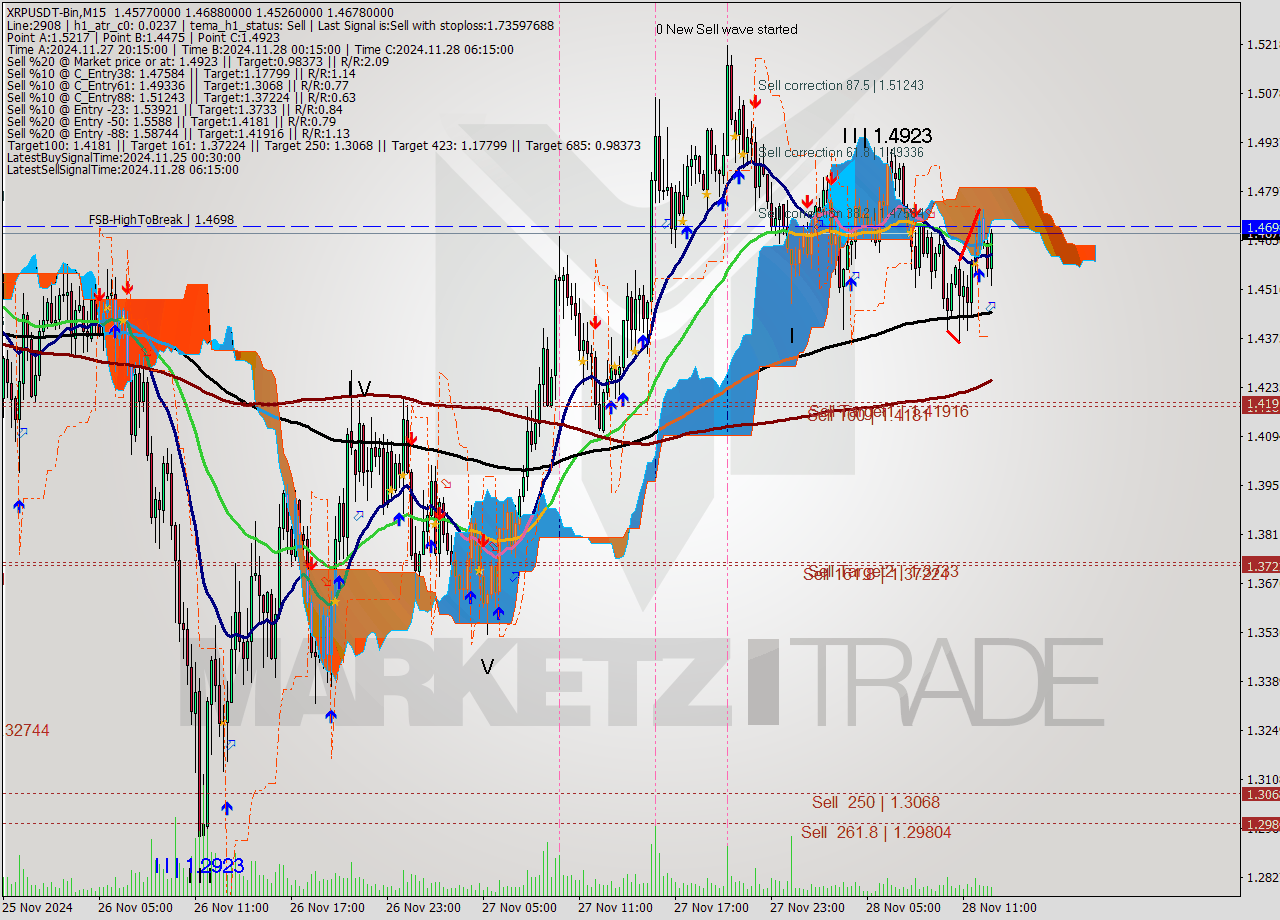The height and width of the screenshot is (920, 1280).
Task: Click the 'Sell %10 @ C_Entry88: 1.51243' line
Action: click(181, 97)
